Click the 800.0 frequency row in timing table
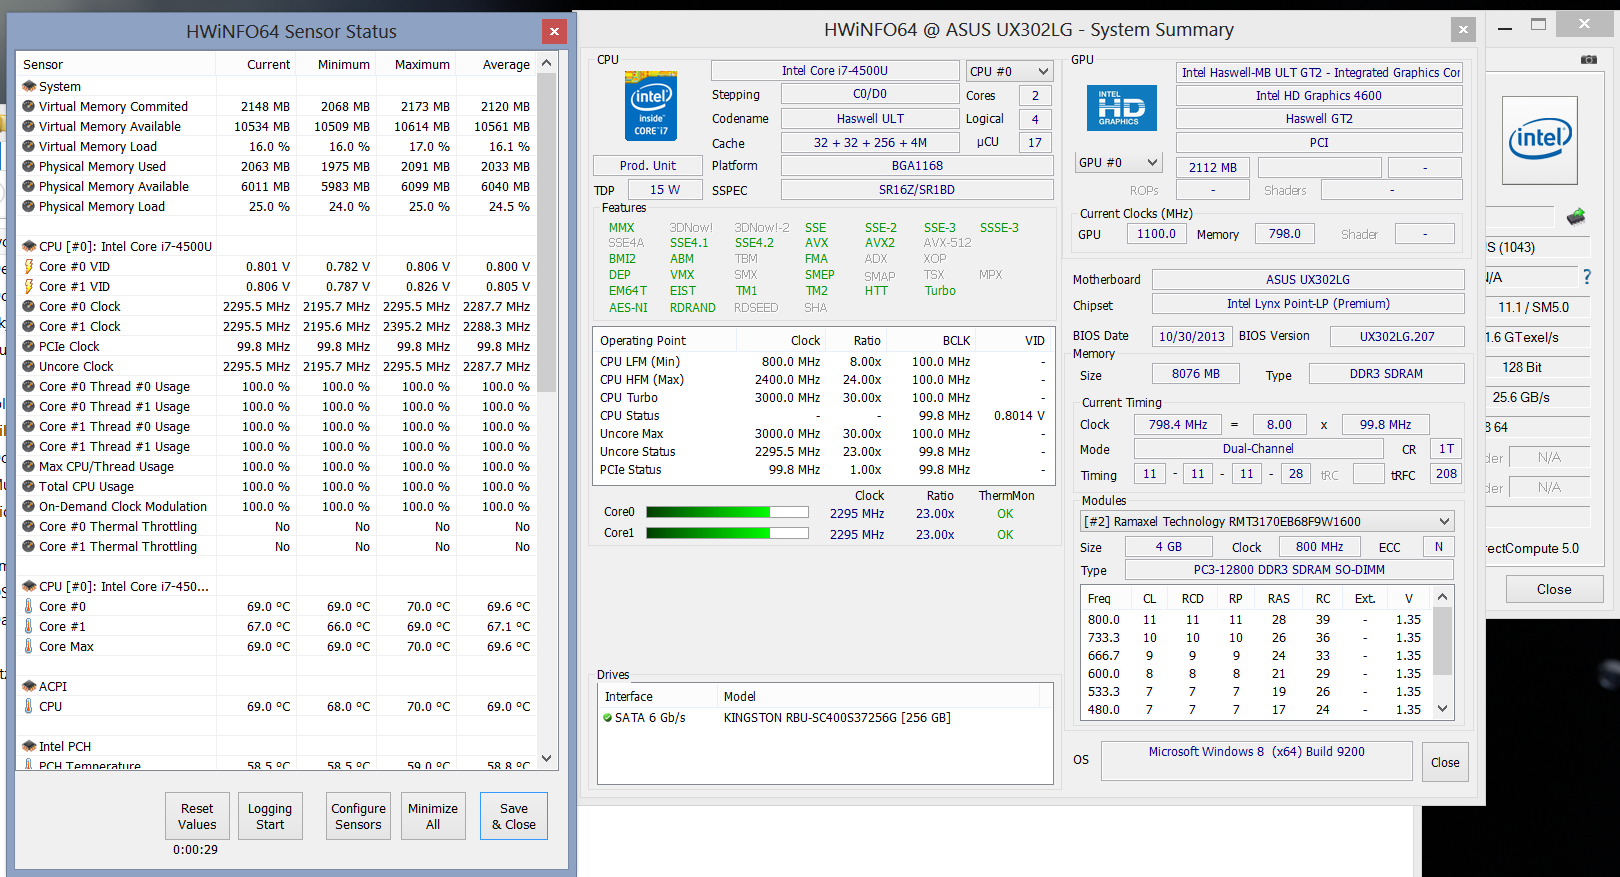 pos(1256,620)
